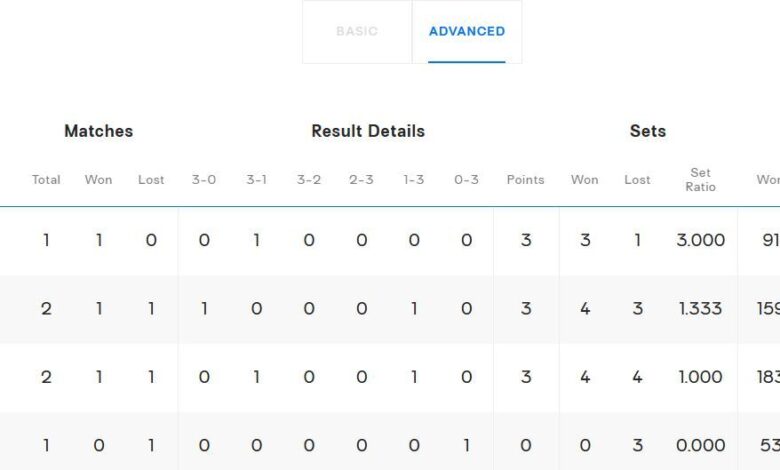Click the Lost header under Sets
780x470 pixels.
pyautogui.click(x=637, y=180)
